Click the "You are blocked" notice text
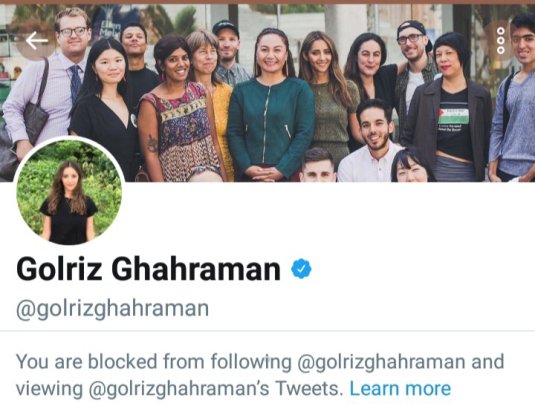 pyautogui.click(x=260, y=375)
